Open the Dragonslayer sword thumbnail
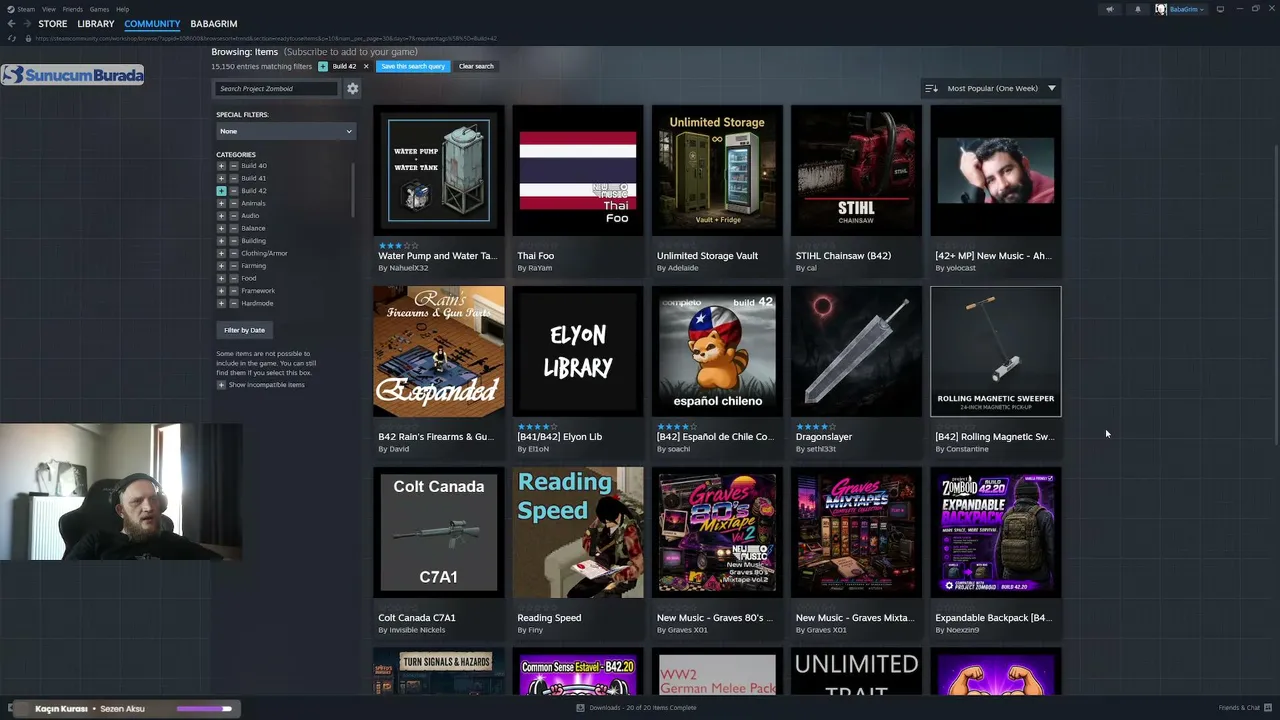 tap(856, 352)
